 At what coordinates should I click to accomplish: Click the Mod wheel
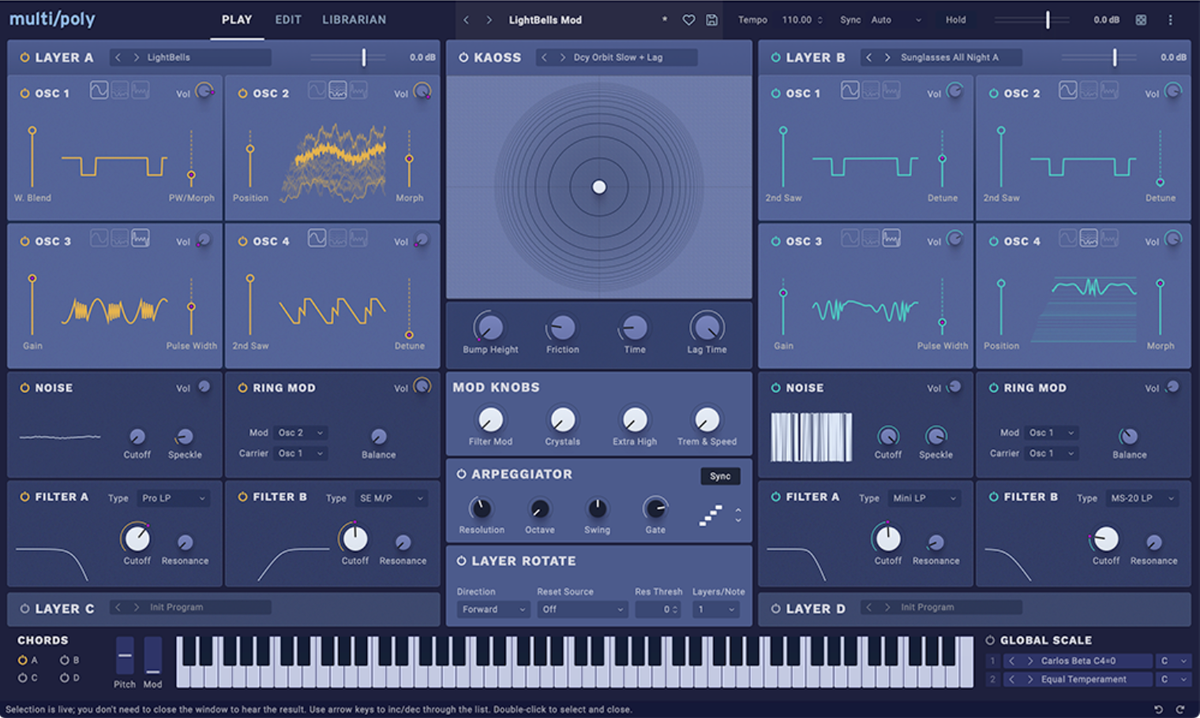click(153, 656)
